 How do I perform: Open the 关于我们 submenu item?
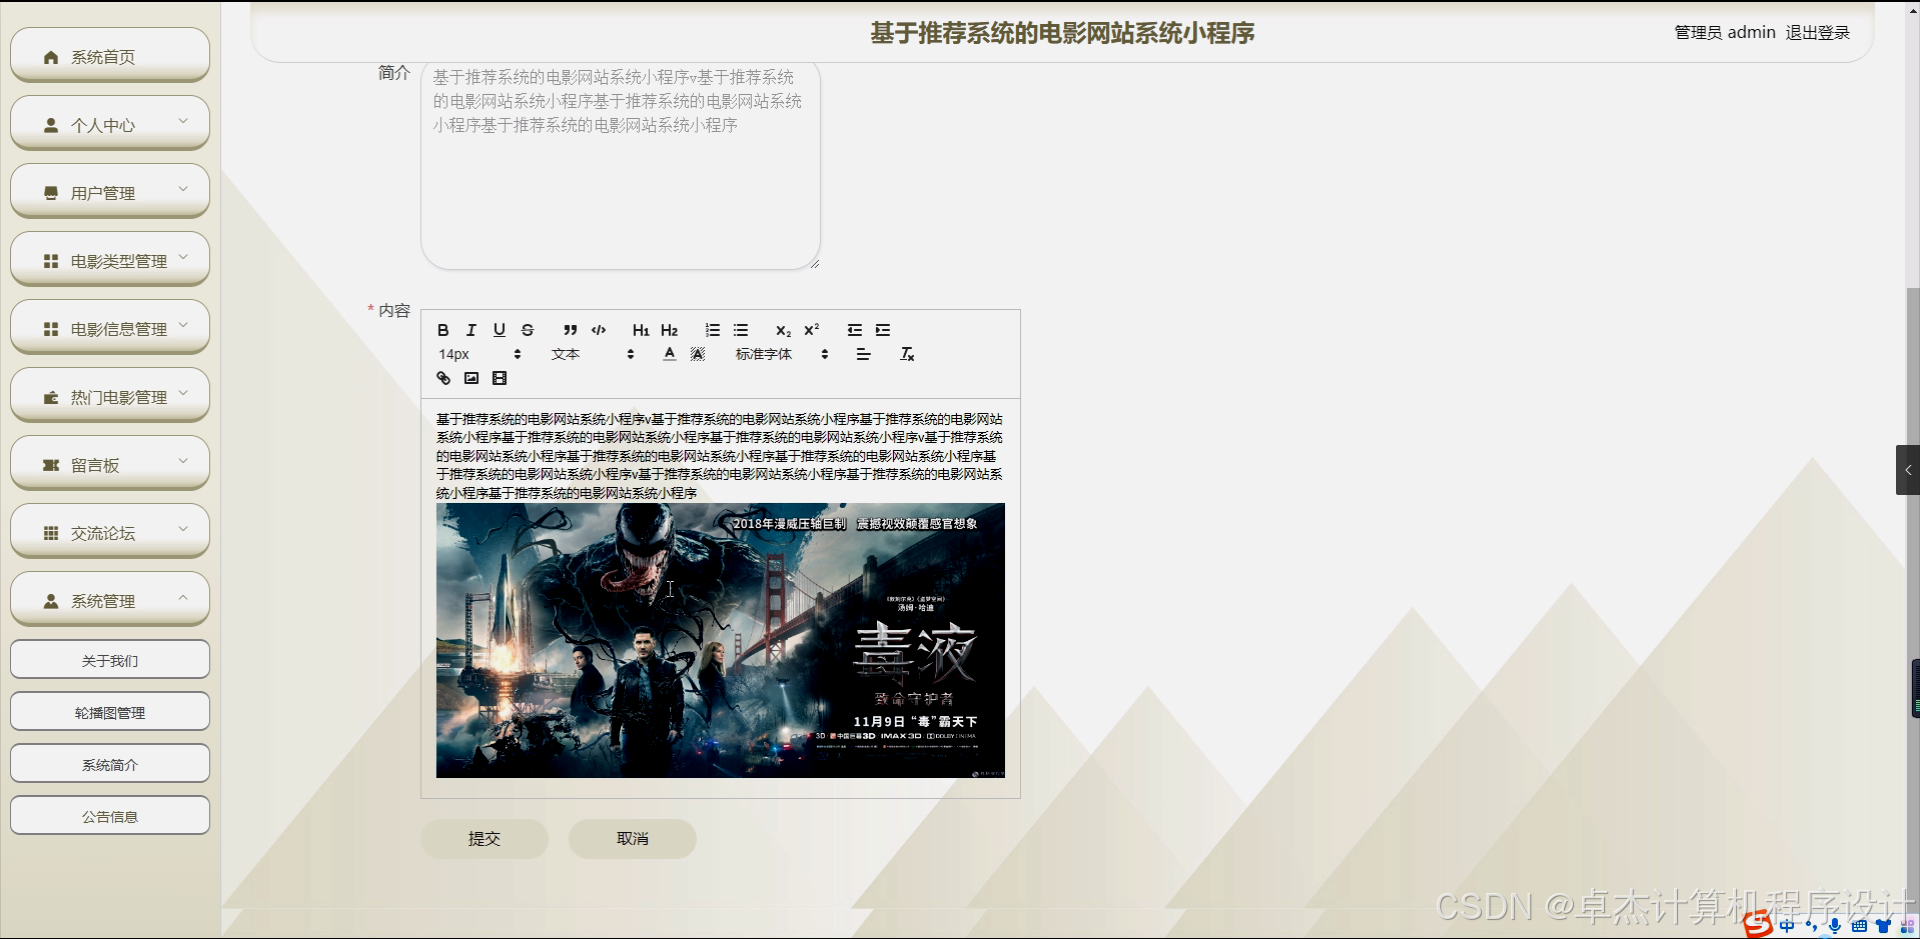click(x=110, y=660)
